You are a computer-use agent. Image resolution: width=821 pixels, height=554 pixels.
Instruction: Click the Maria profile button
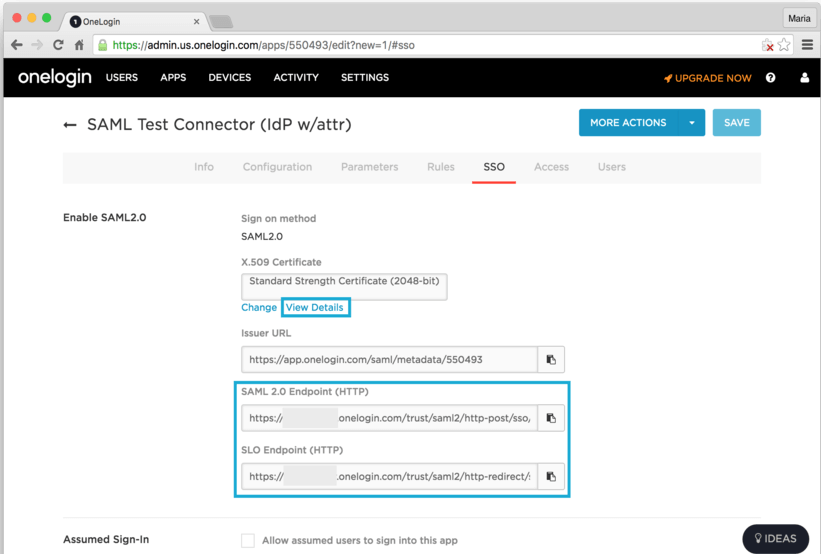click(799, 18)
